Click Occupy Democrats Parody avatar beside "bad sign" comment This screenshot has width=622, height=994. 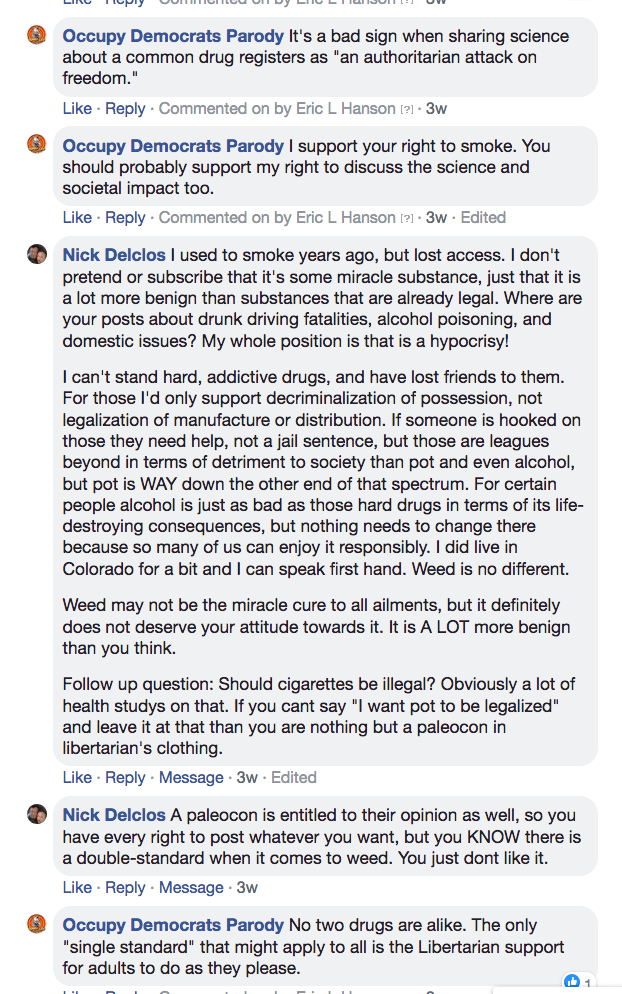pyautogui.click(x=37, y=36)
